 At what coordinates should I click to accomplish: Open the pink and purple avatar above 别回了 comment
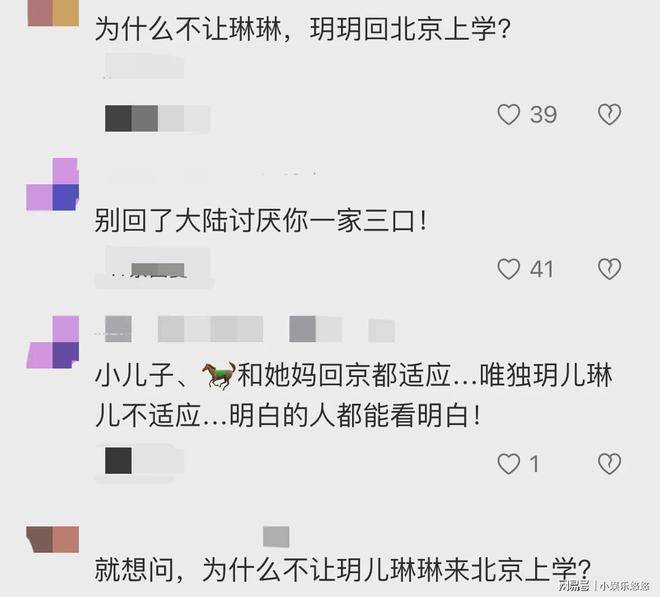pyautogui.click(x=53, y=184)
